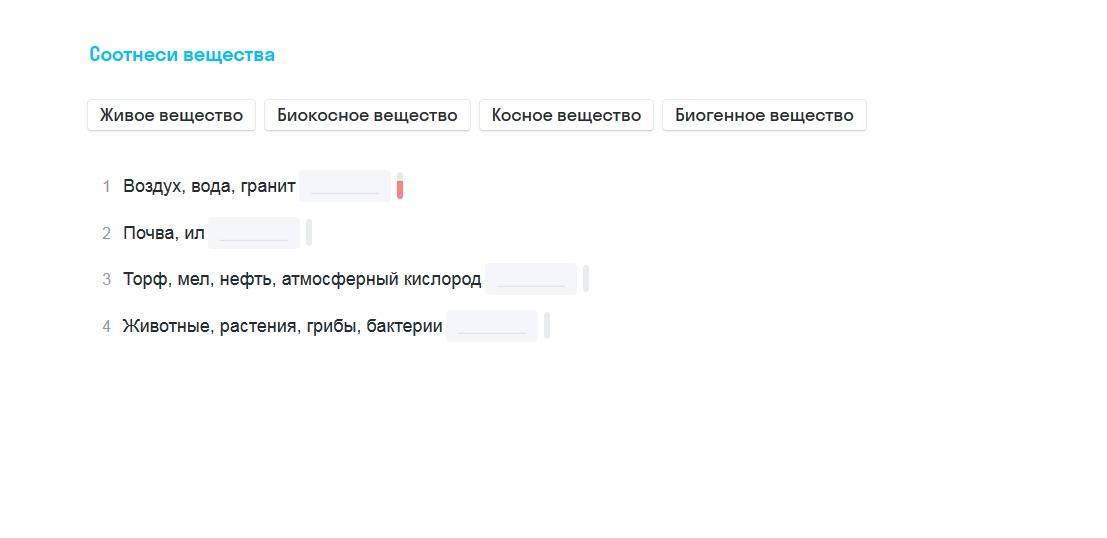1107x538 pixels.
Task: Click blank field after 'Воздух, вода, гранит'
Action: (x=345, y=186)
